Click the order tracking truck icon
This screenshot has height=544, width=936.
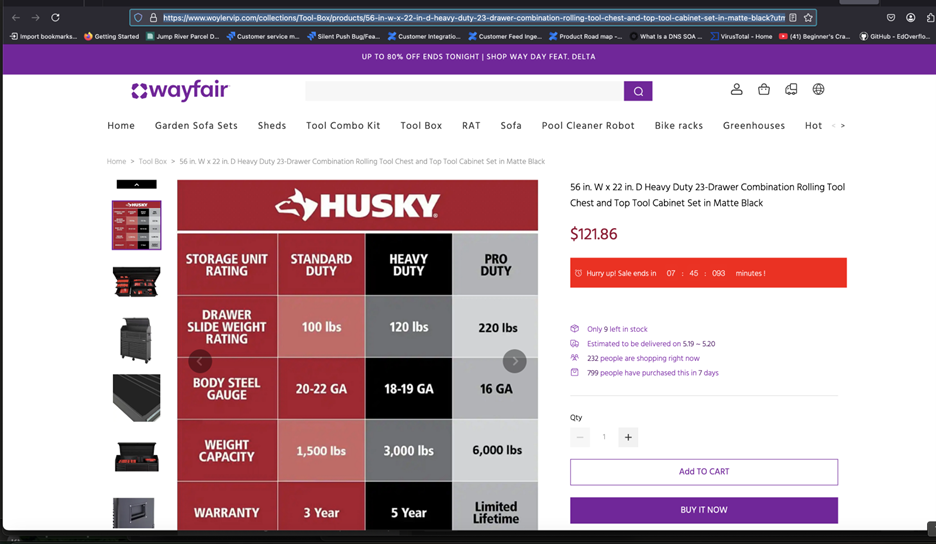(x=791, y=90)
